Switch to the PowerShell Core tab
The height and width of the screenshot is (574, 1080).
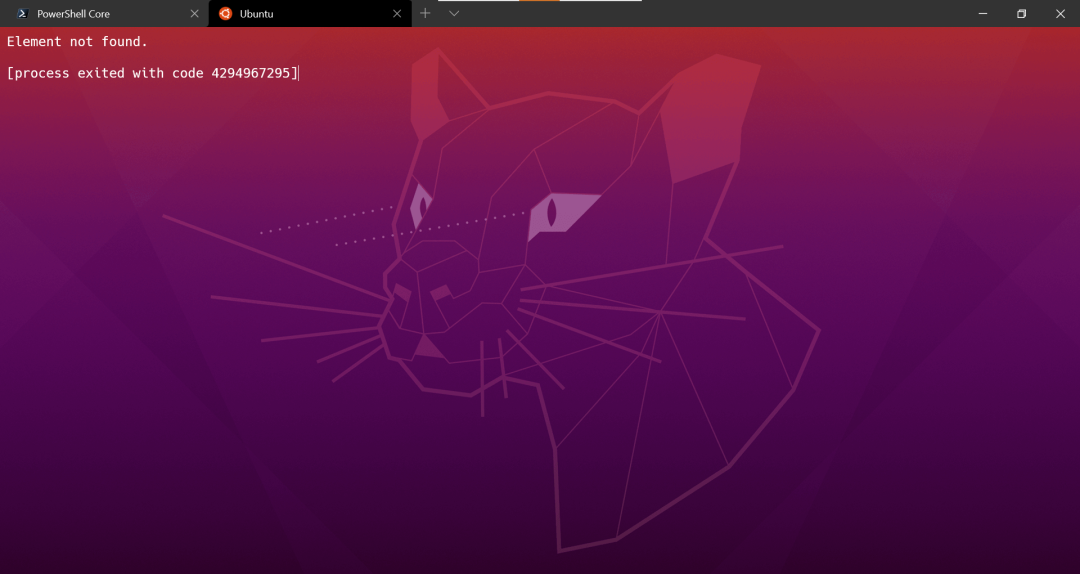(103, 14)
